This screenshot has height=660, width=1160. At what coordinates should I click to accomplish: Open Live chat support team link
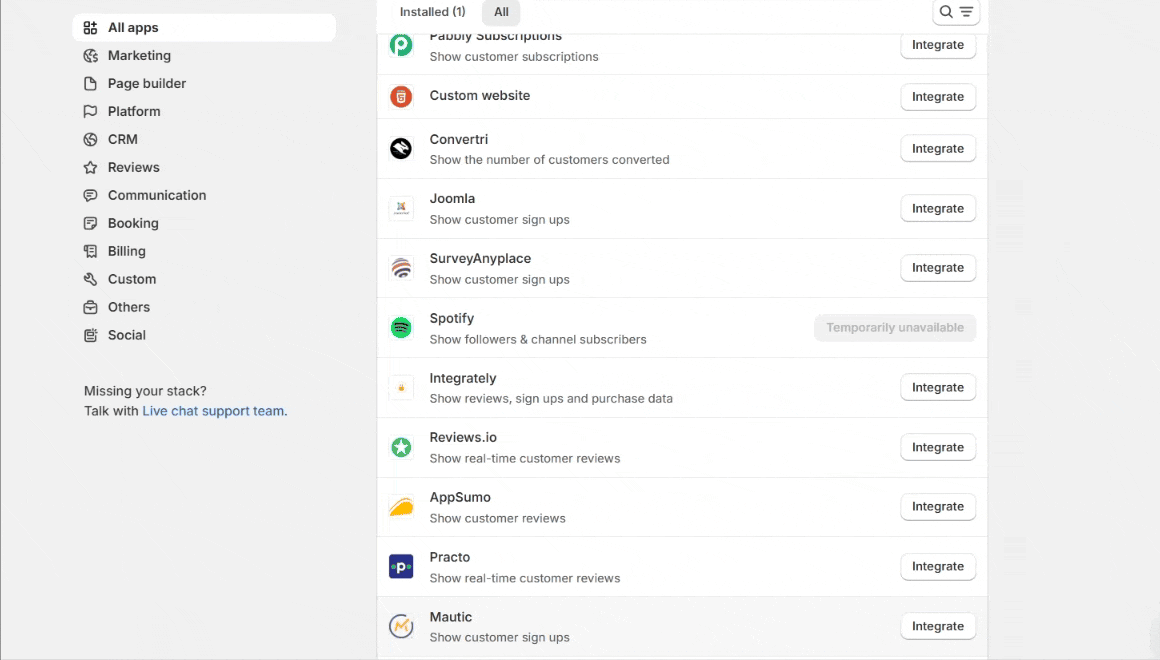213,411
